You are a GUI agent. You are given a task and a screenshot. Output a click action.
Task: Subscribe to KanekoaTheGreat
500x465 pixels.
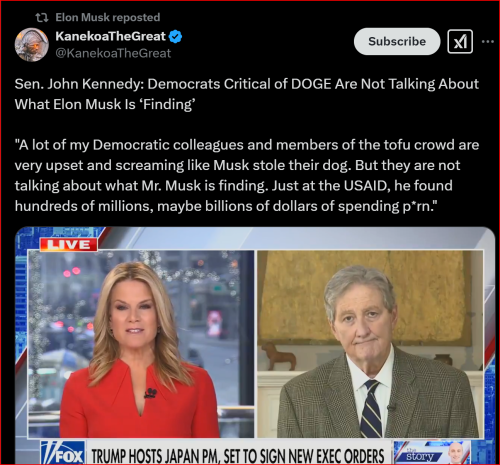[397, 41]
